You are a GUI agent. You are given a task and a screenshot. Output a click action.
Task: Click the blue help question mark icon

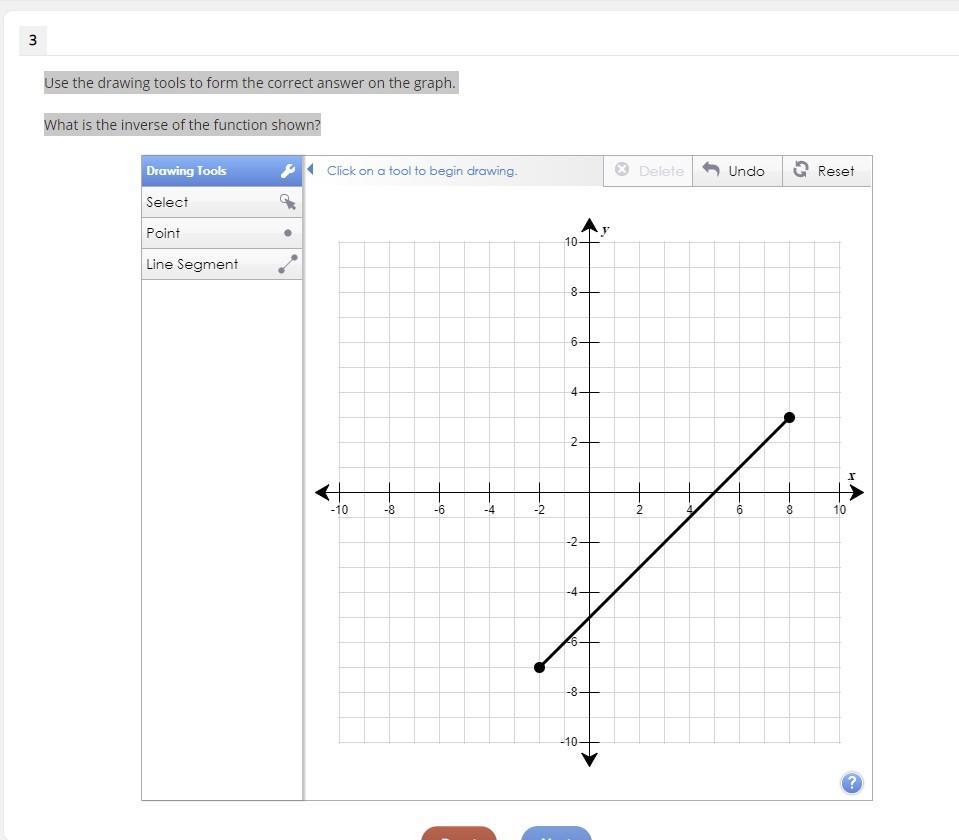tap(851, 783)
